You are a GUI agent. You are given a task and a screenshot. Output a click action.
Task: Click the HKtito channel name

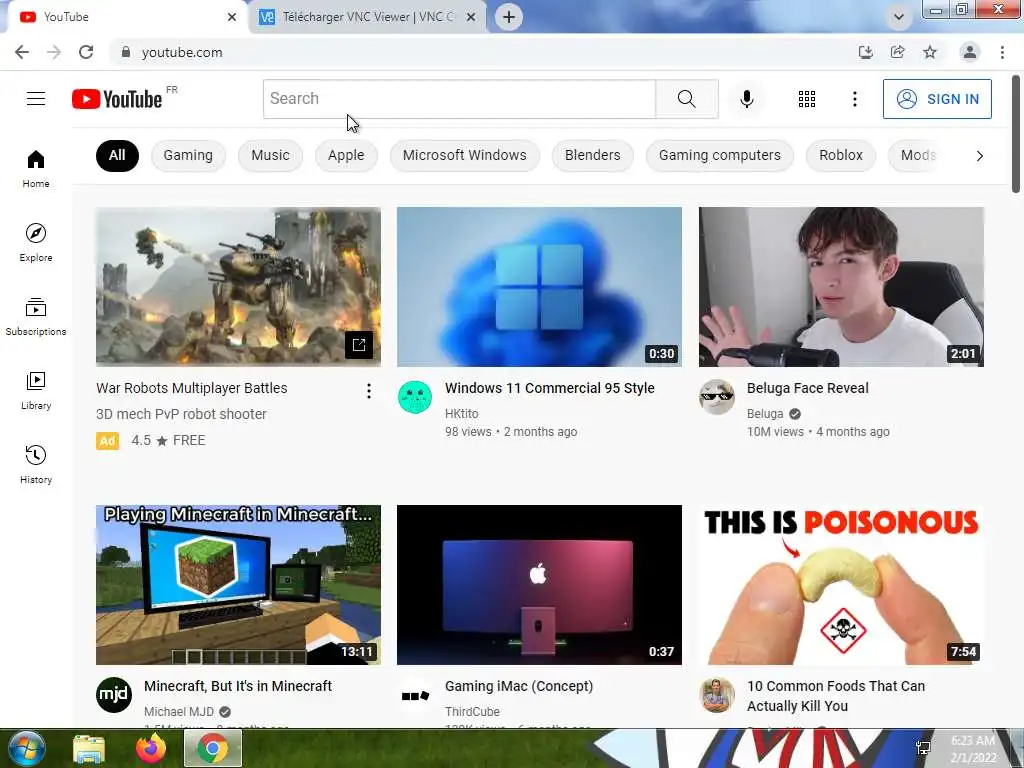coord(462,413)
